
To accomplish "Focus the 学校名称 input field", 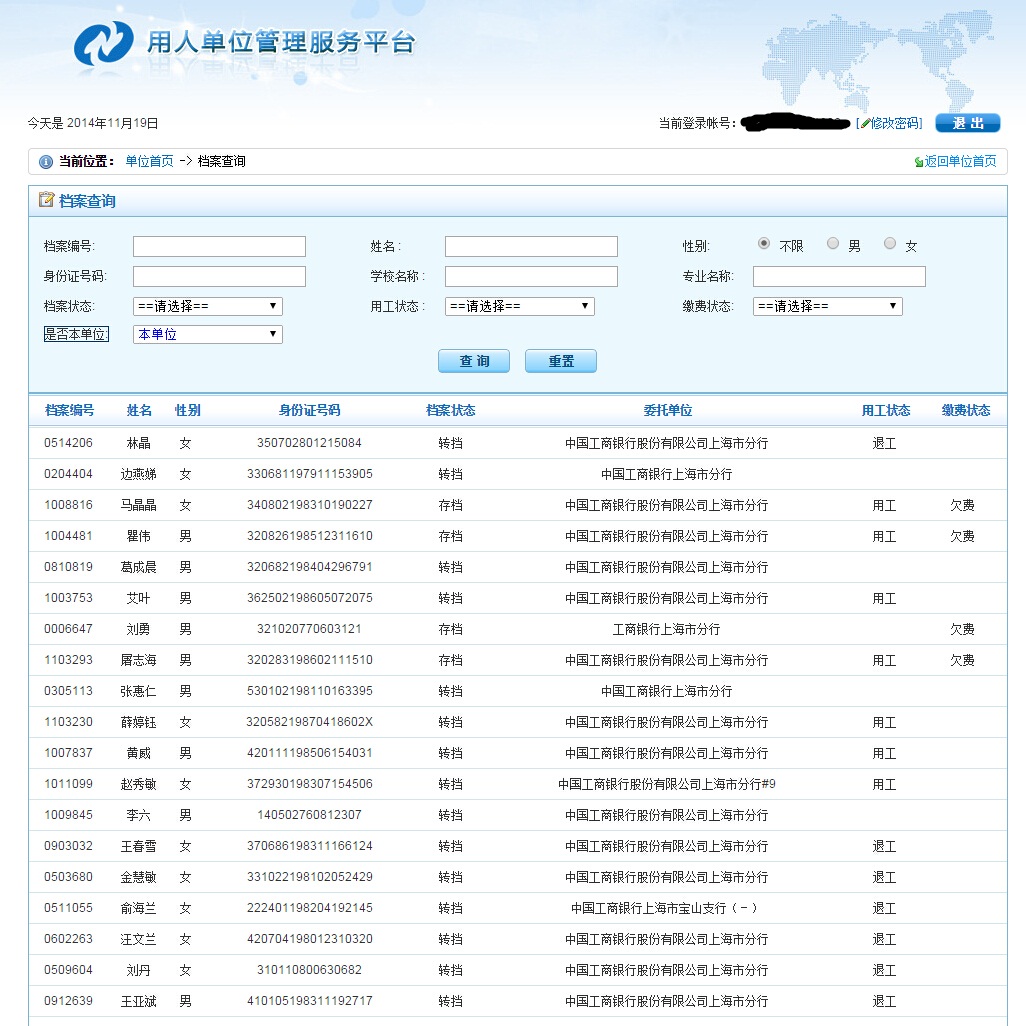I will [x=531, y=277].
